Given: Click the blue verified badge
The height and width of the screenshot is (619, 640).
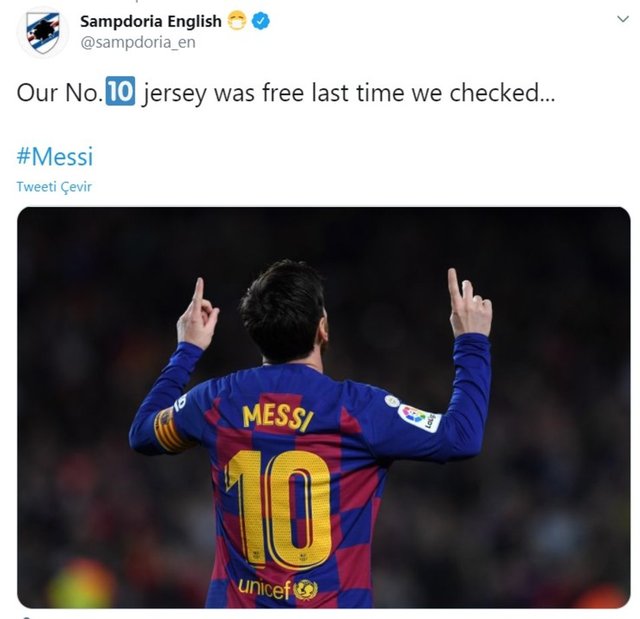Looking at the screenshot, I should coord(260,21).
